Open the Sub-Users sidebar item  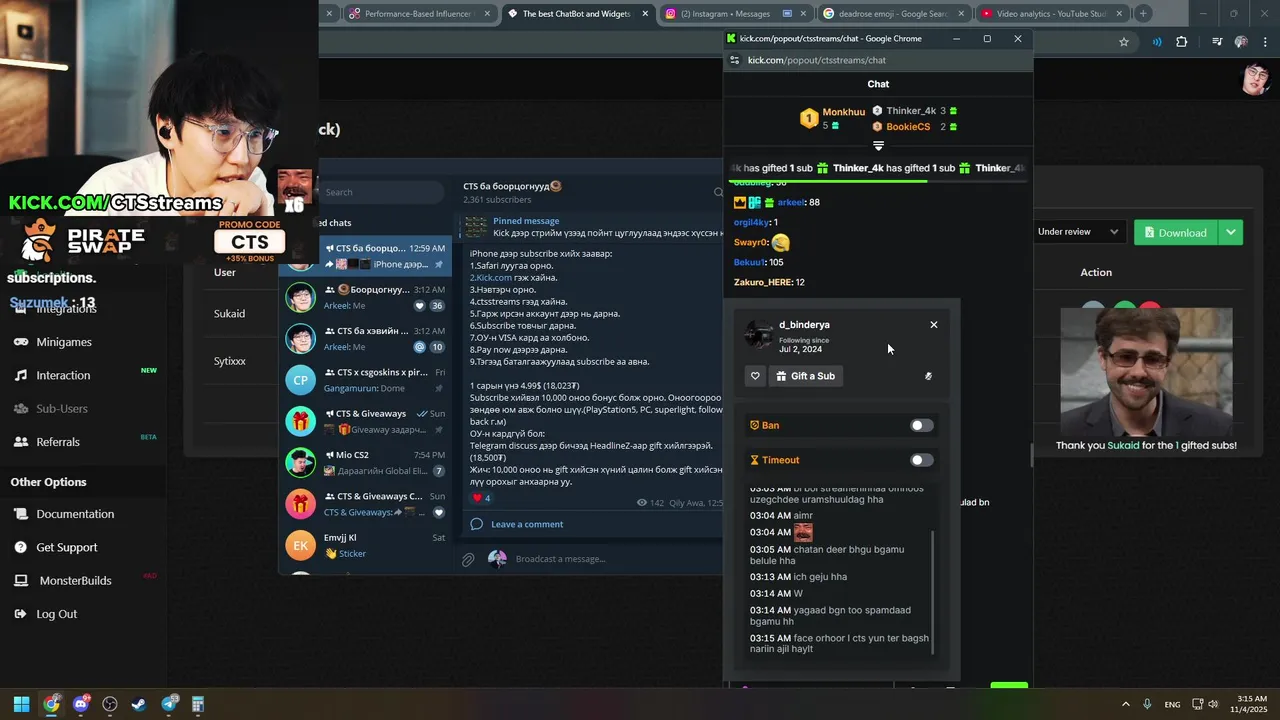pyautogui.click(x=62, y=408)
